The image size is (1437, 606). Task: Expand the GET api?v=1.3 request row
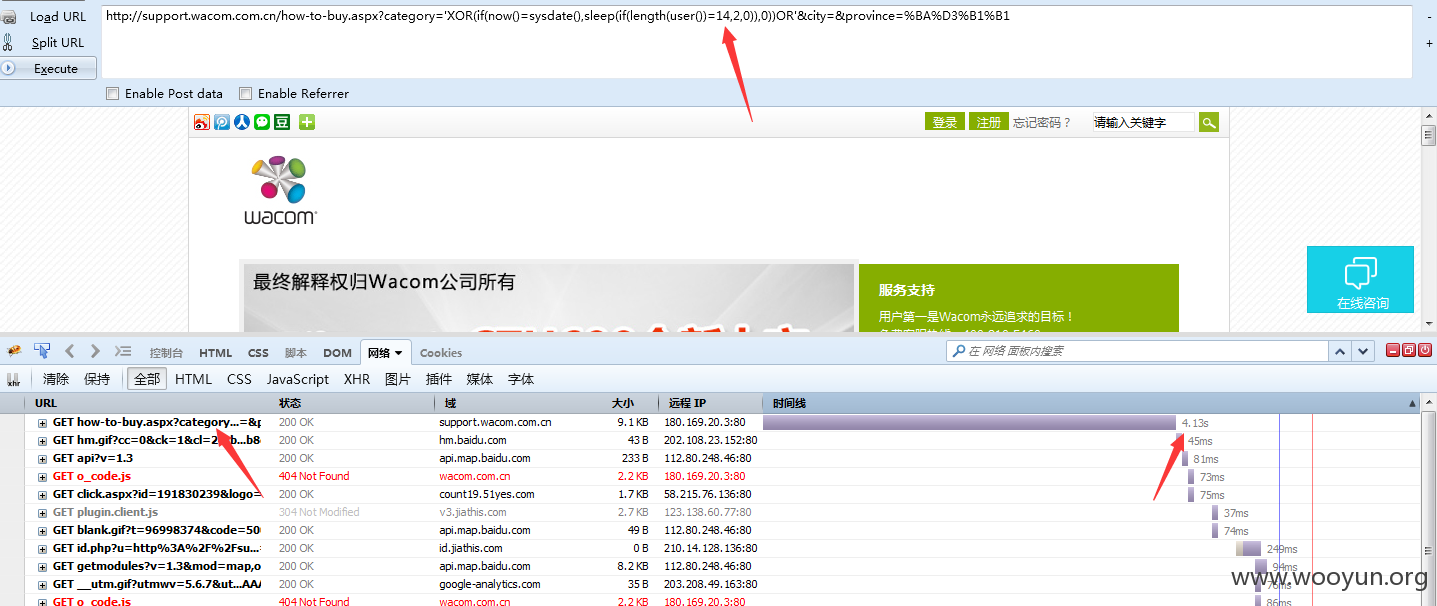(x=43, y=459)
